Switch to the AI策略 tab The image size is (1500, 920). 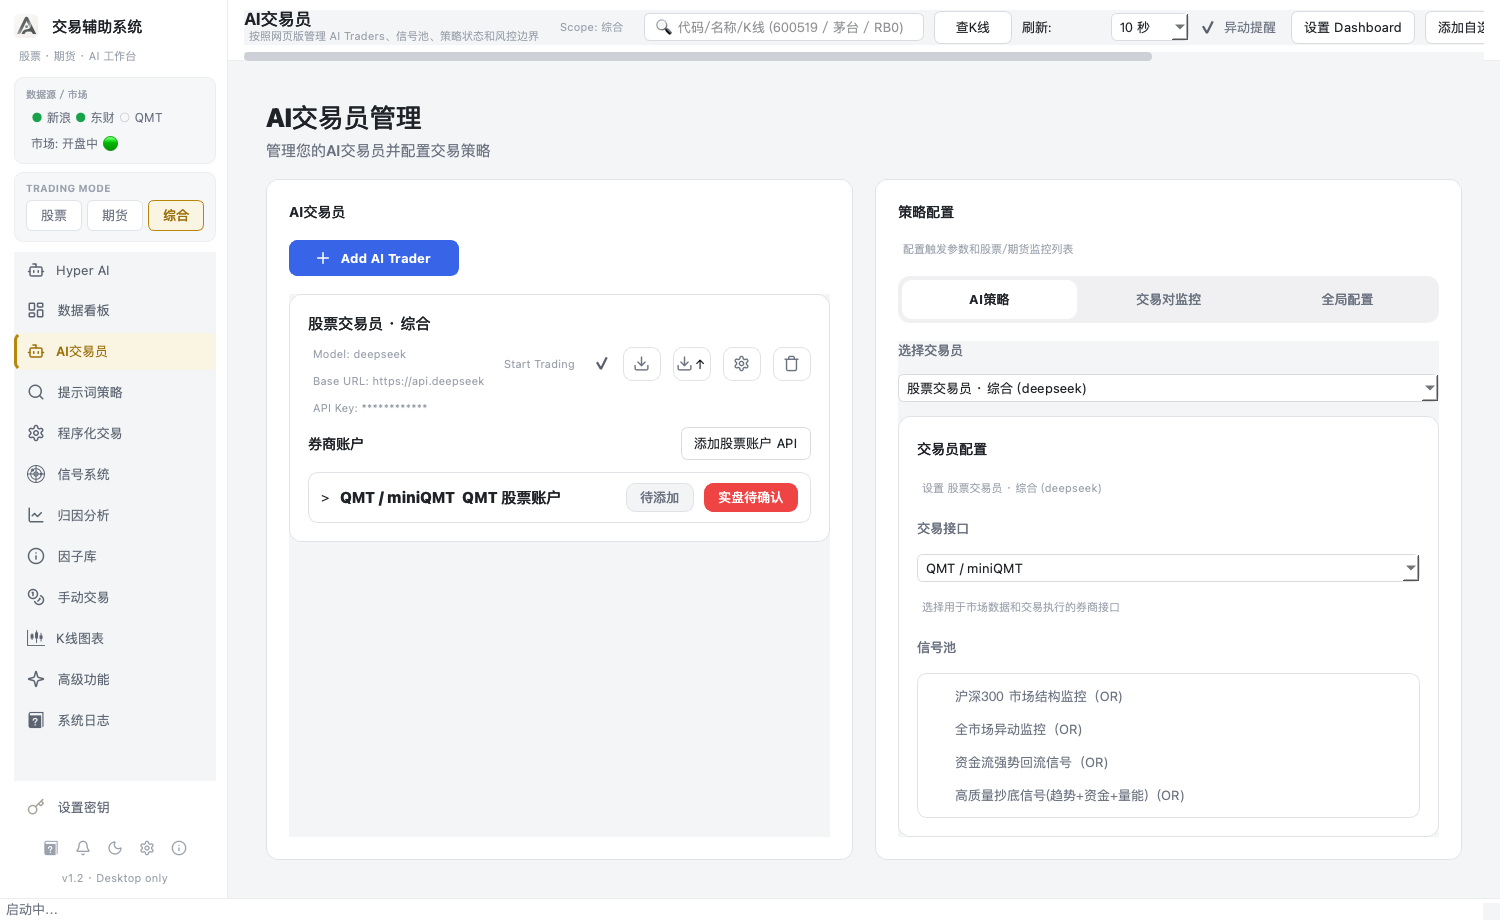[x=989, y=299]
